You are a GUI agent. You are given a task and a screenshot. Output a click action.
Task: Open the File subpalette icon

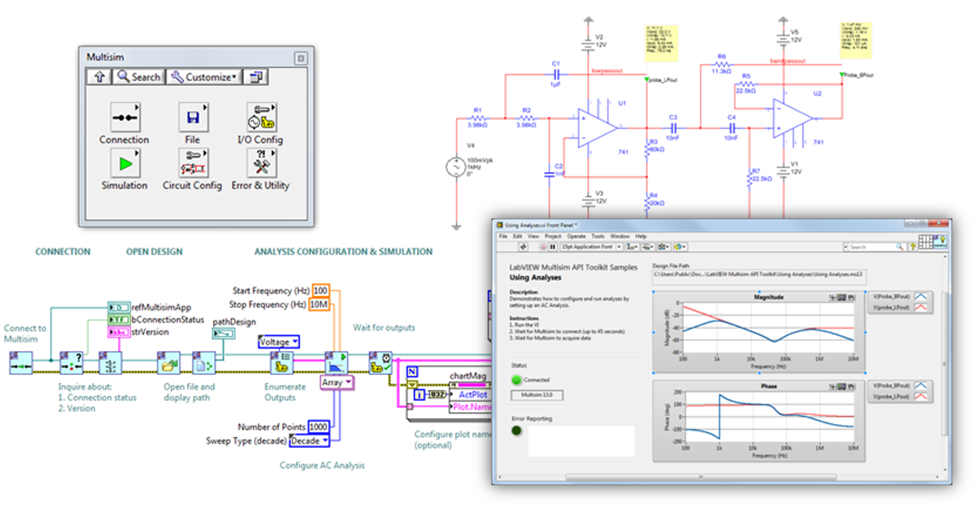[x=192, y=114]
